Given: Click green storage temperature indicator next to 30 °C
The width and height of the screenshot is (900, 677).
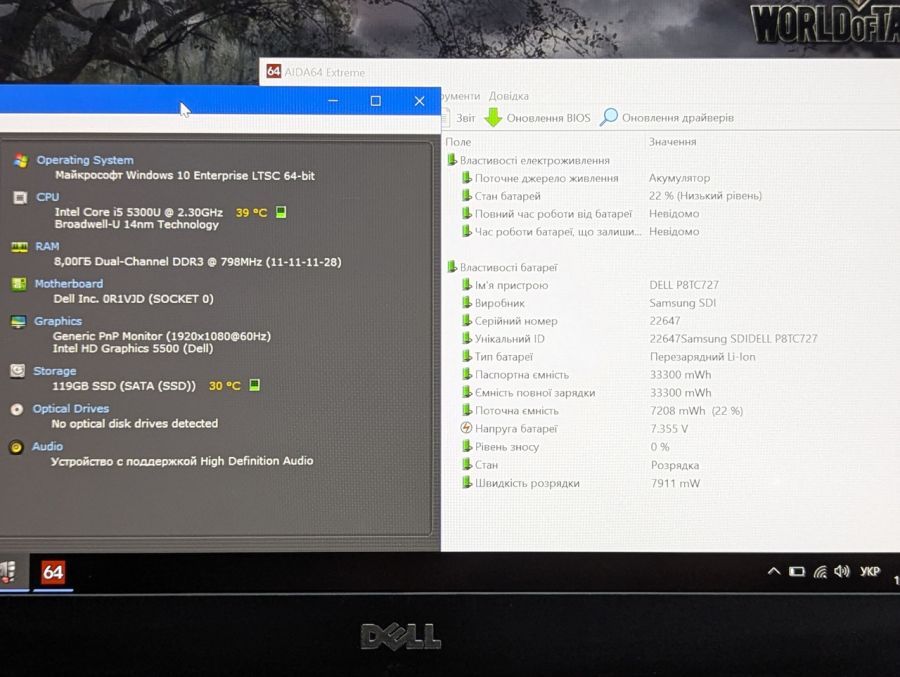Looking at the screenshot, I should 254,385.
